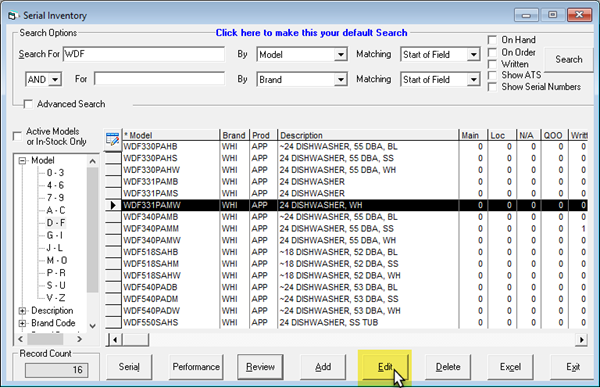Click the current-row arrow marker for WDF331PAMW
This screenshot has width=600, height=388.
(113, 205)
